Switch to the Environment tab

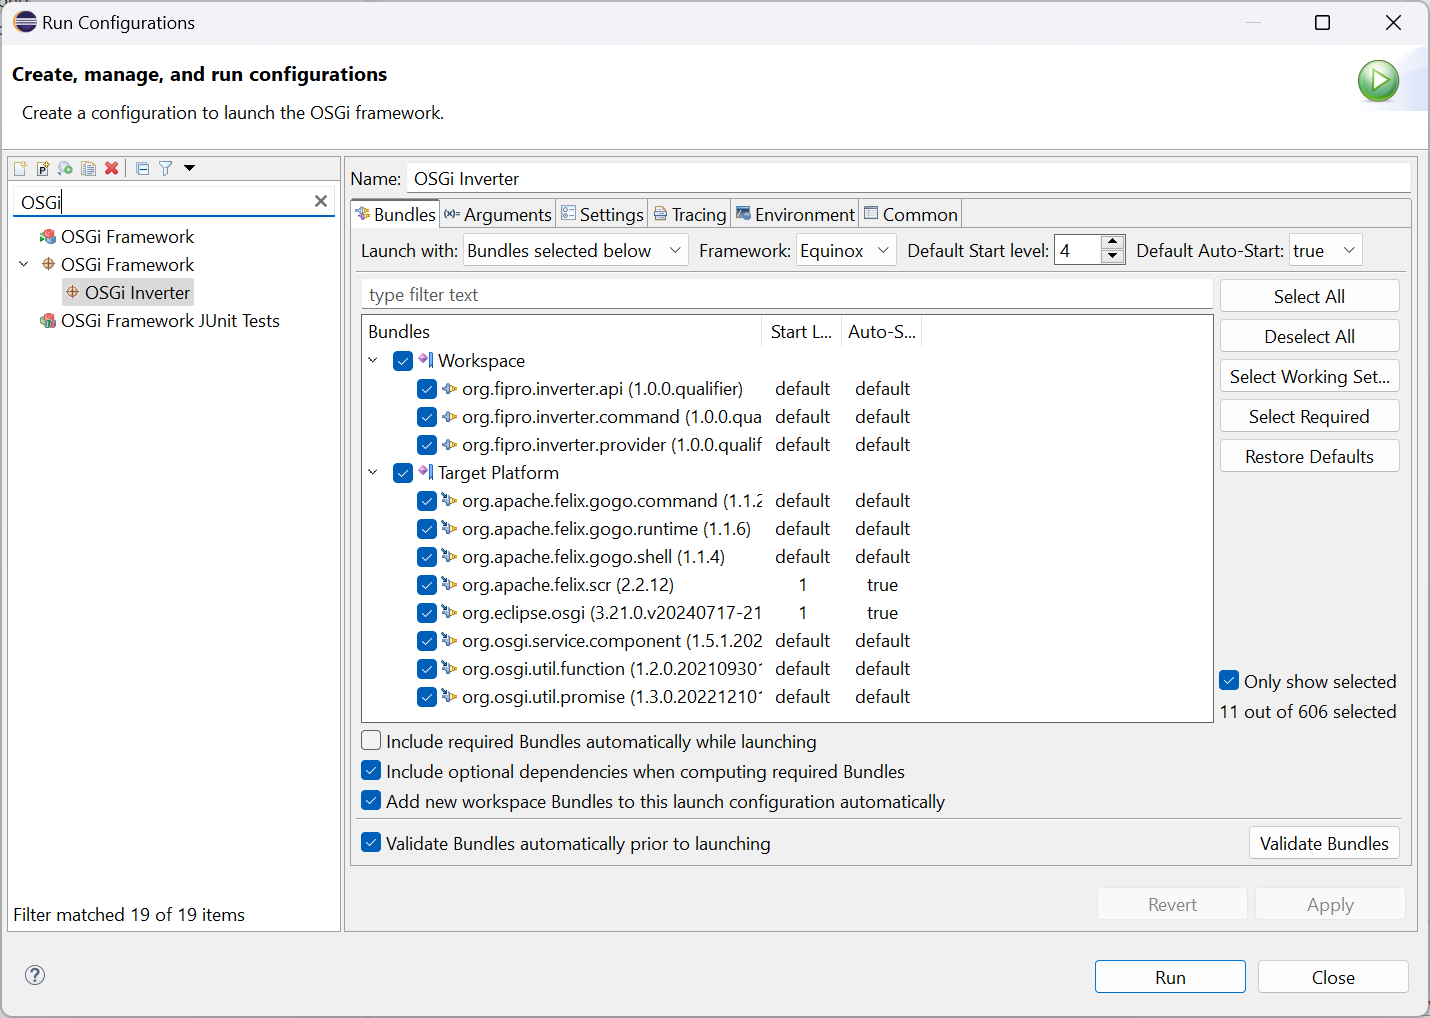coord(796,214)
